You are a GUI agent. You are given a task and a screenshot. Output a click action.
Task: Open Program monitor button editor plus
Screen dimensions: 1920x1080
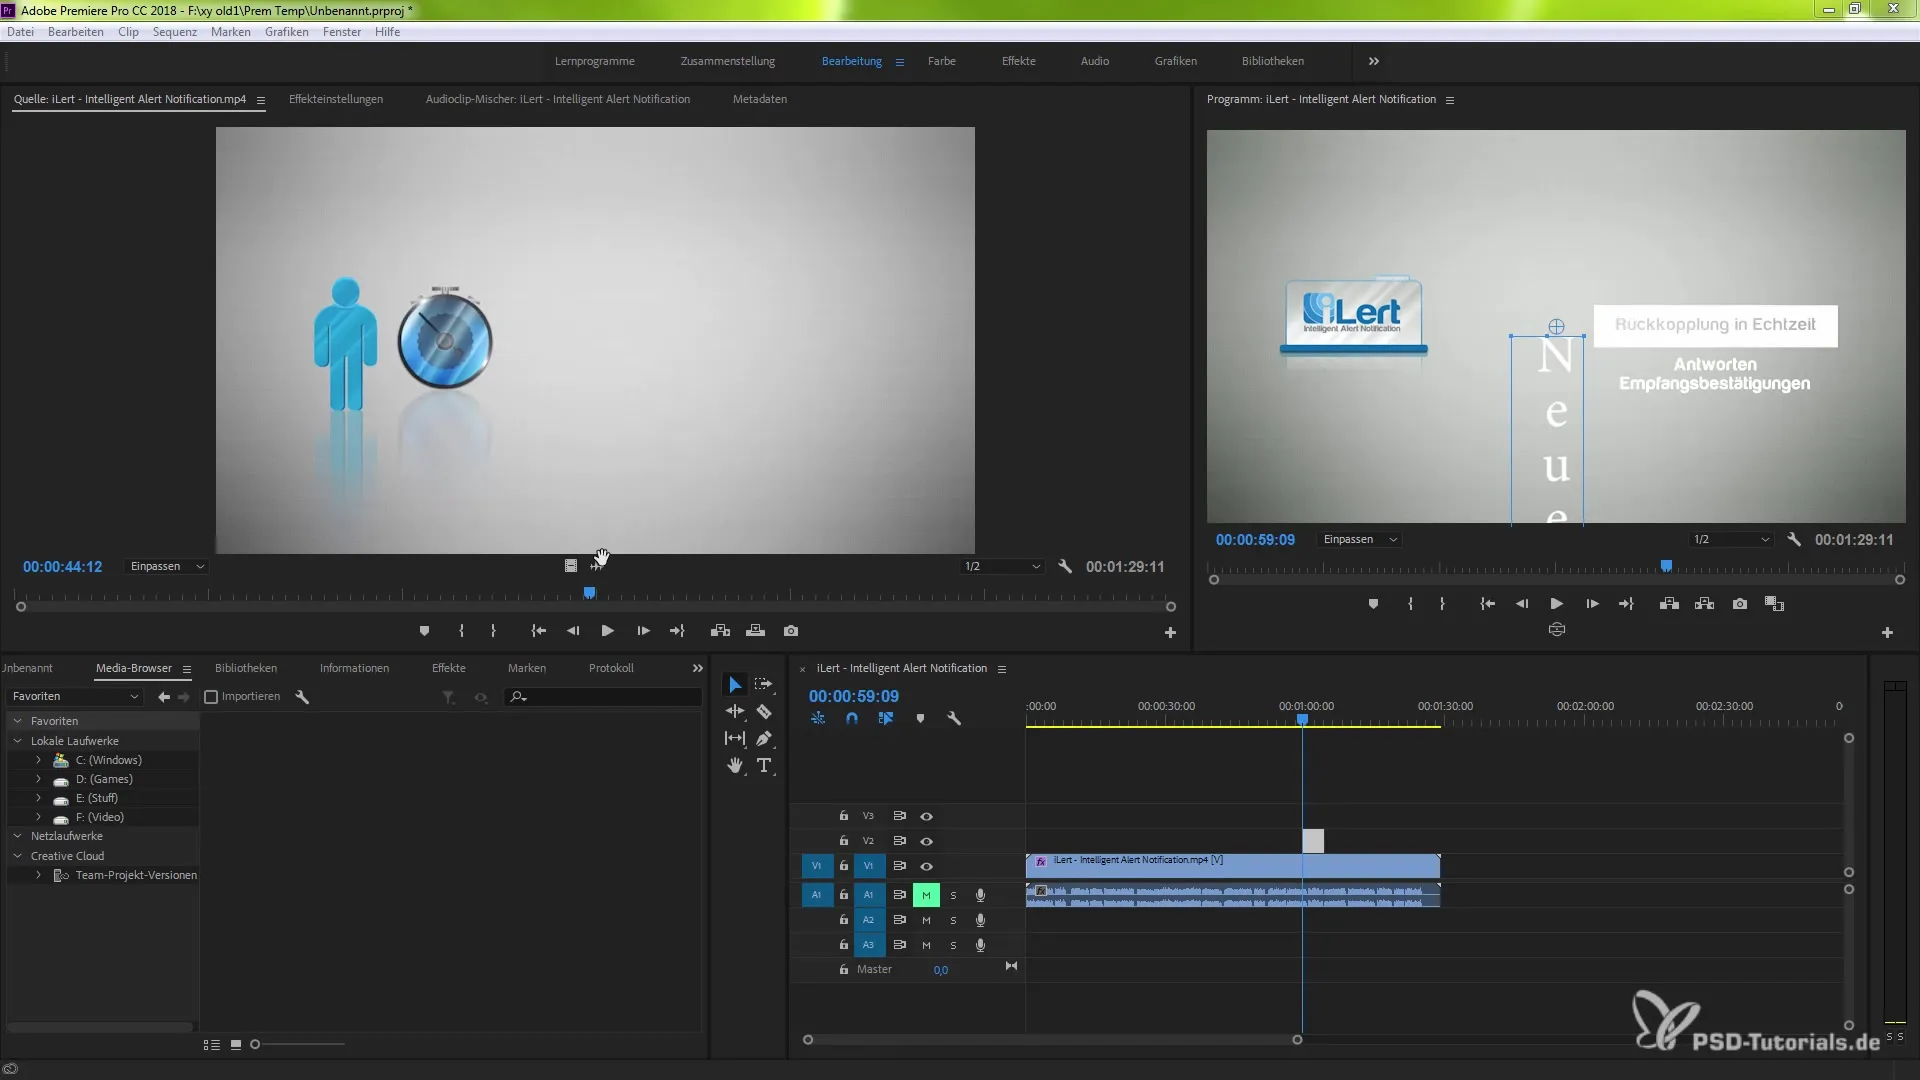click(x=1887, y=632)
